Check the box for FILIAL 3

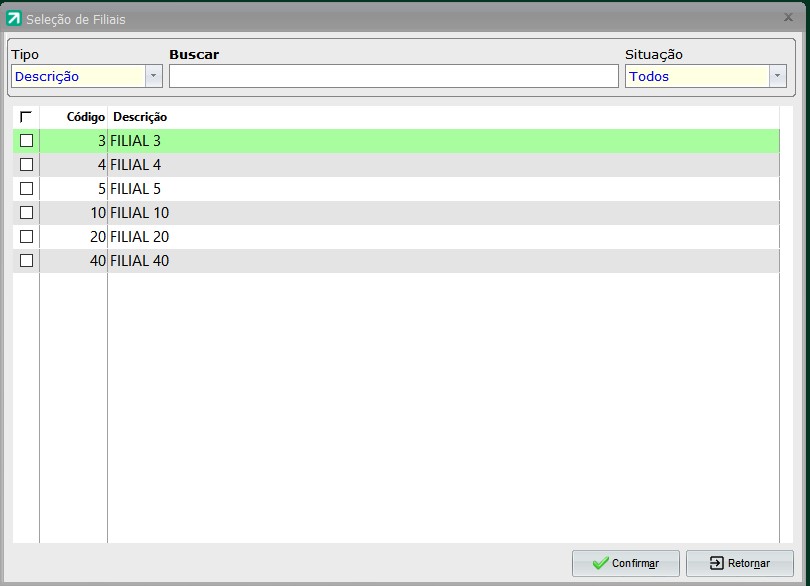pyautogui.click(x=27, y=141)
